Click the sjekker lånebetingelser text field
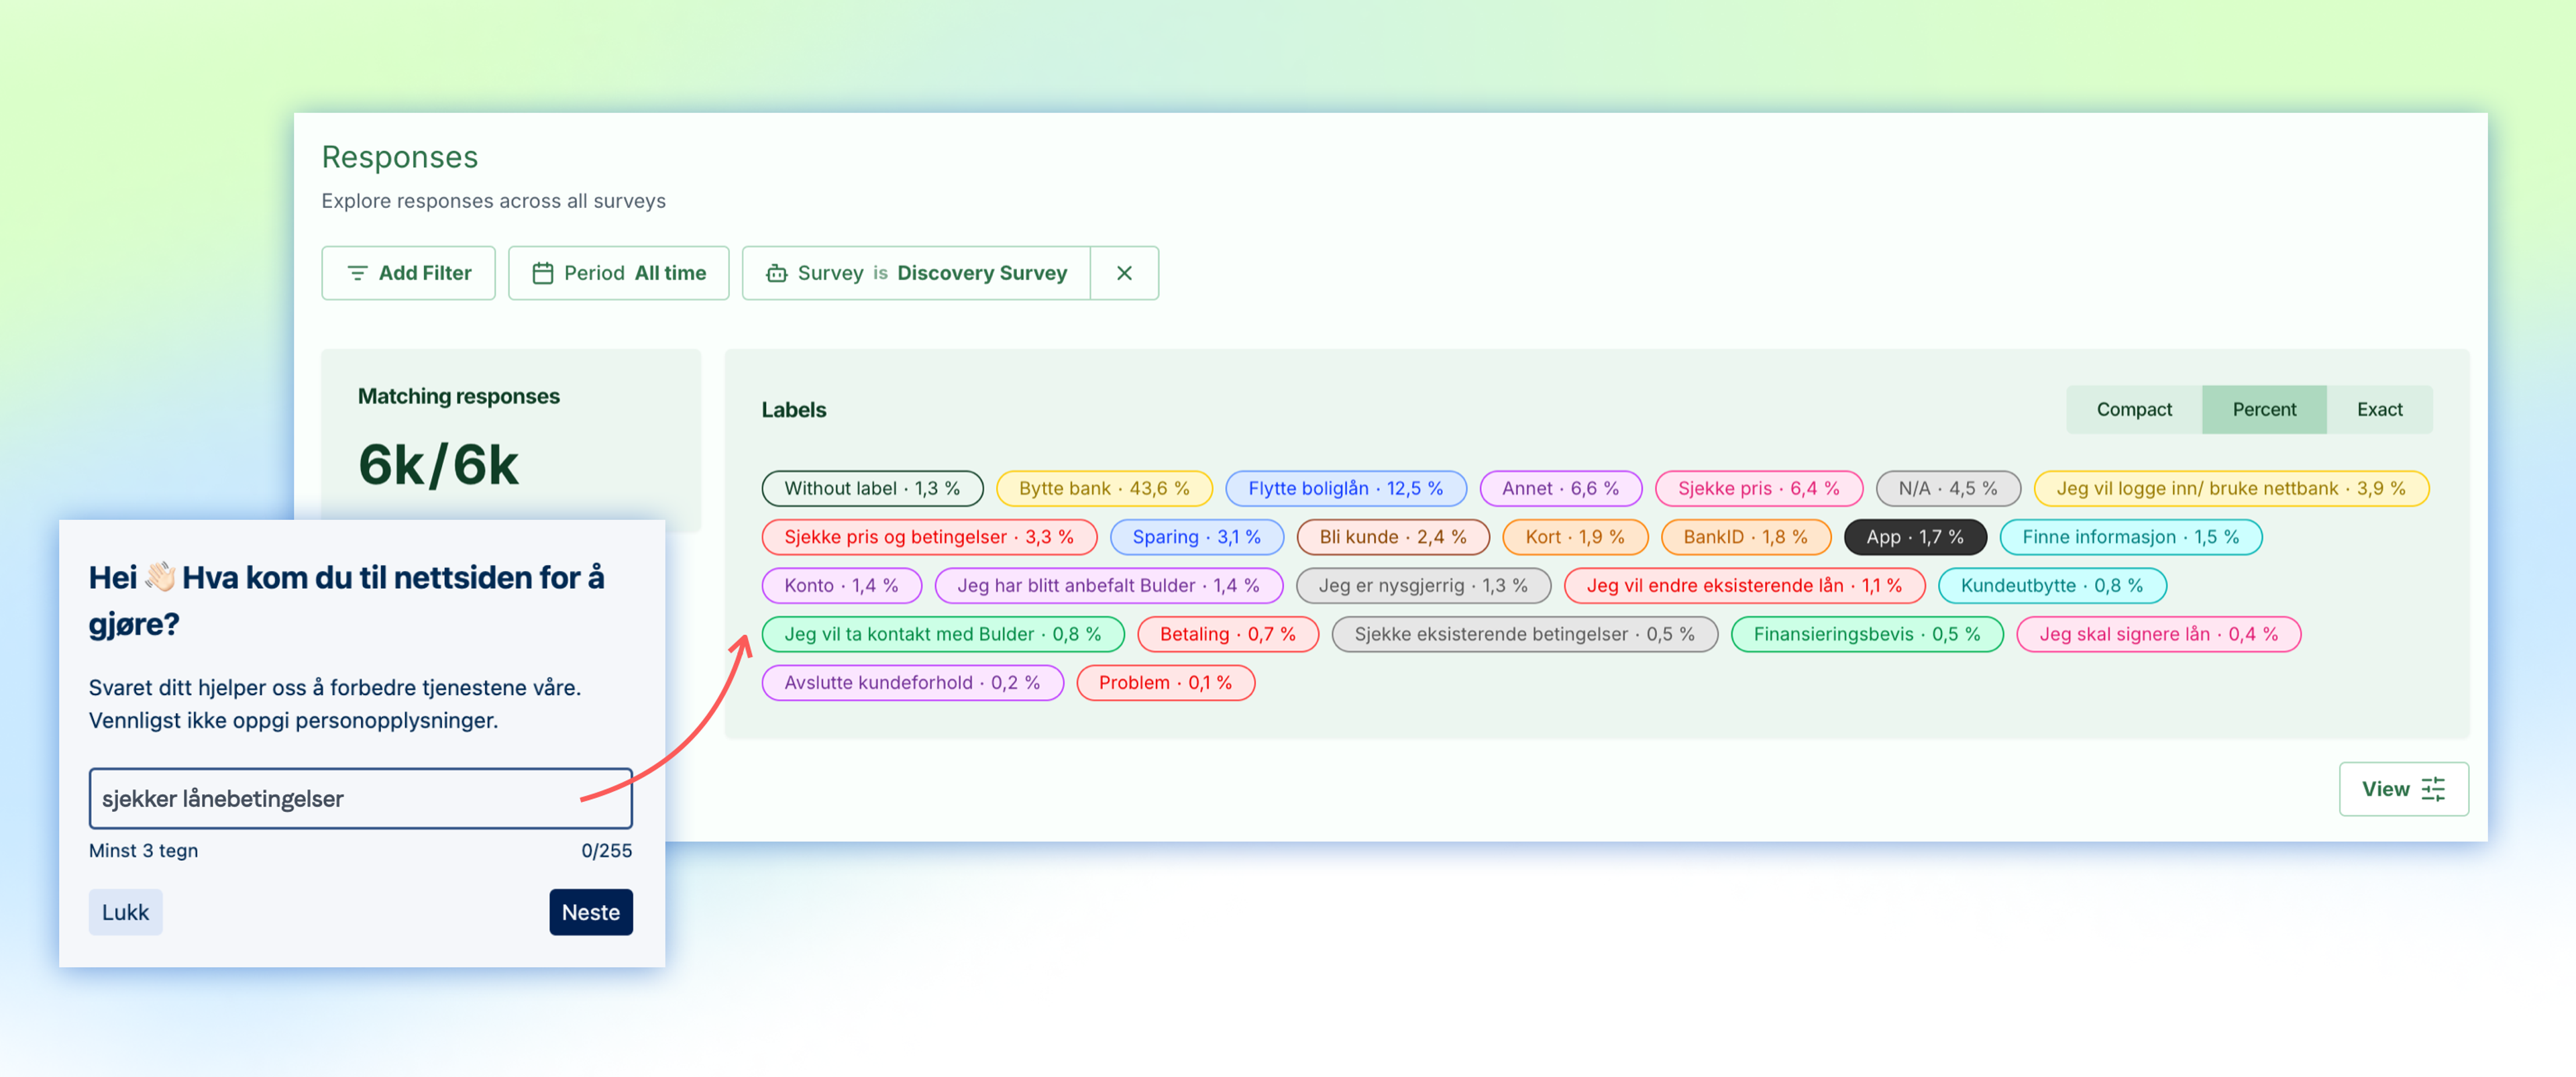 pos(360,798)
